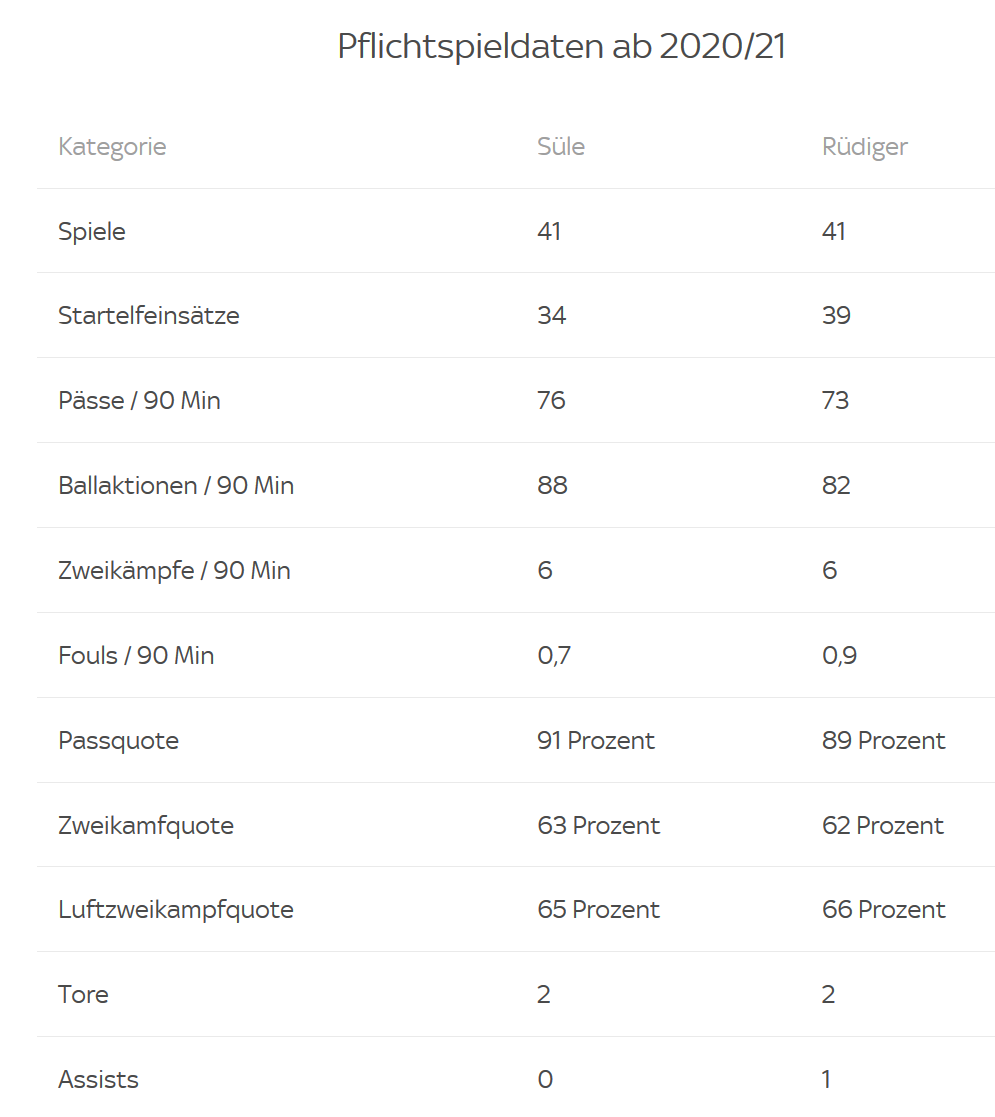
Task: Click Süle's Ballaktionen value 88
Action: 552,485
